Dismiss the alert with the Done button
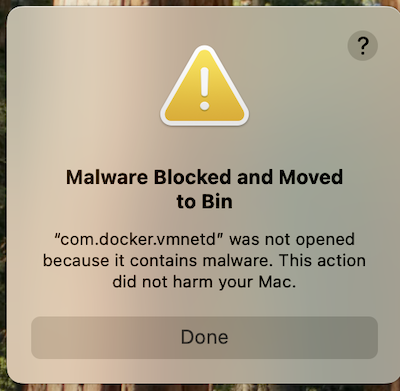 click(x=204, y=337)
